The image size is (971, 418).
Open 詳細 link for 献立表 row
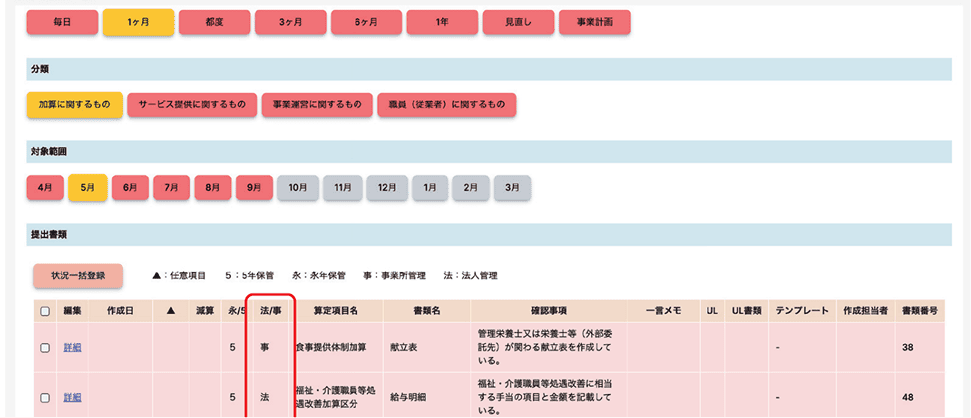72,348
